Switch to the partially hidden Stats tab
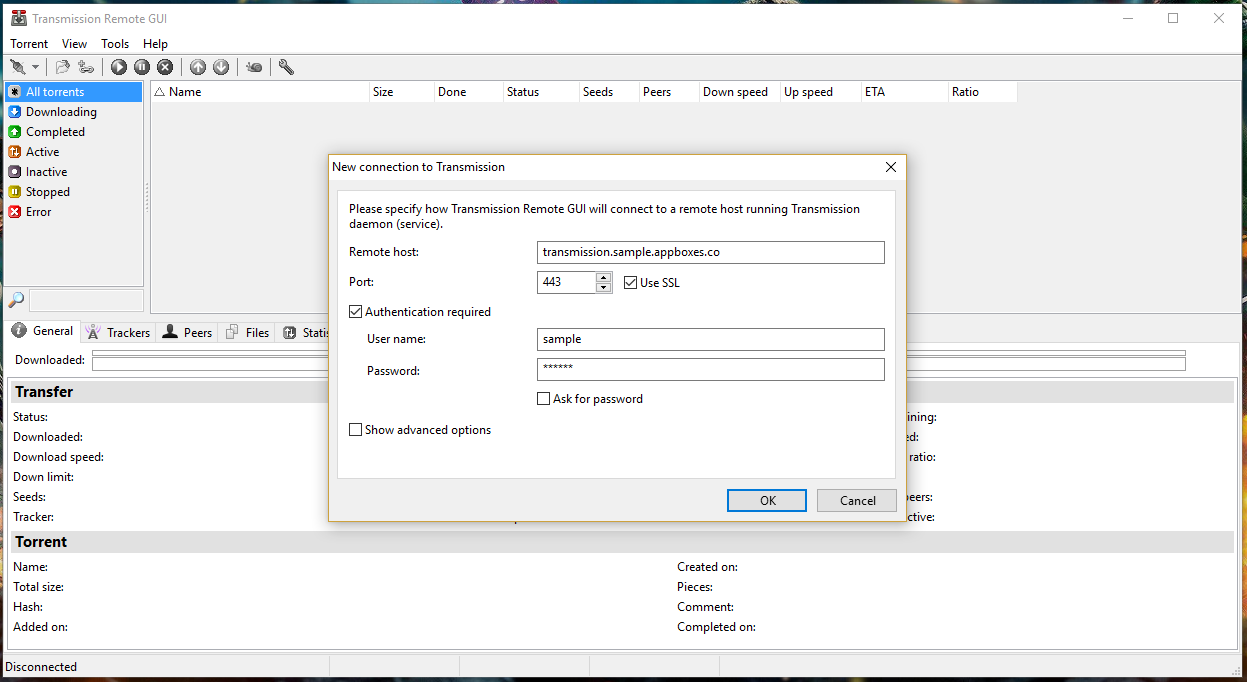 [x=304, y=332]
